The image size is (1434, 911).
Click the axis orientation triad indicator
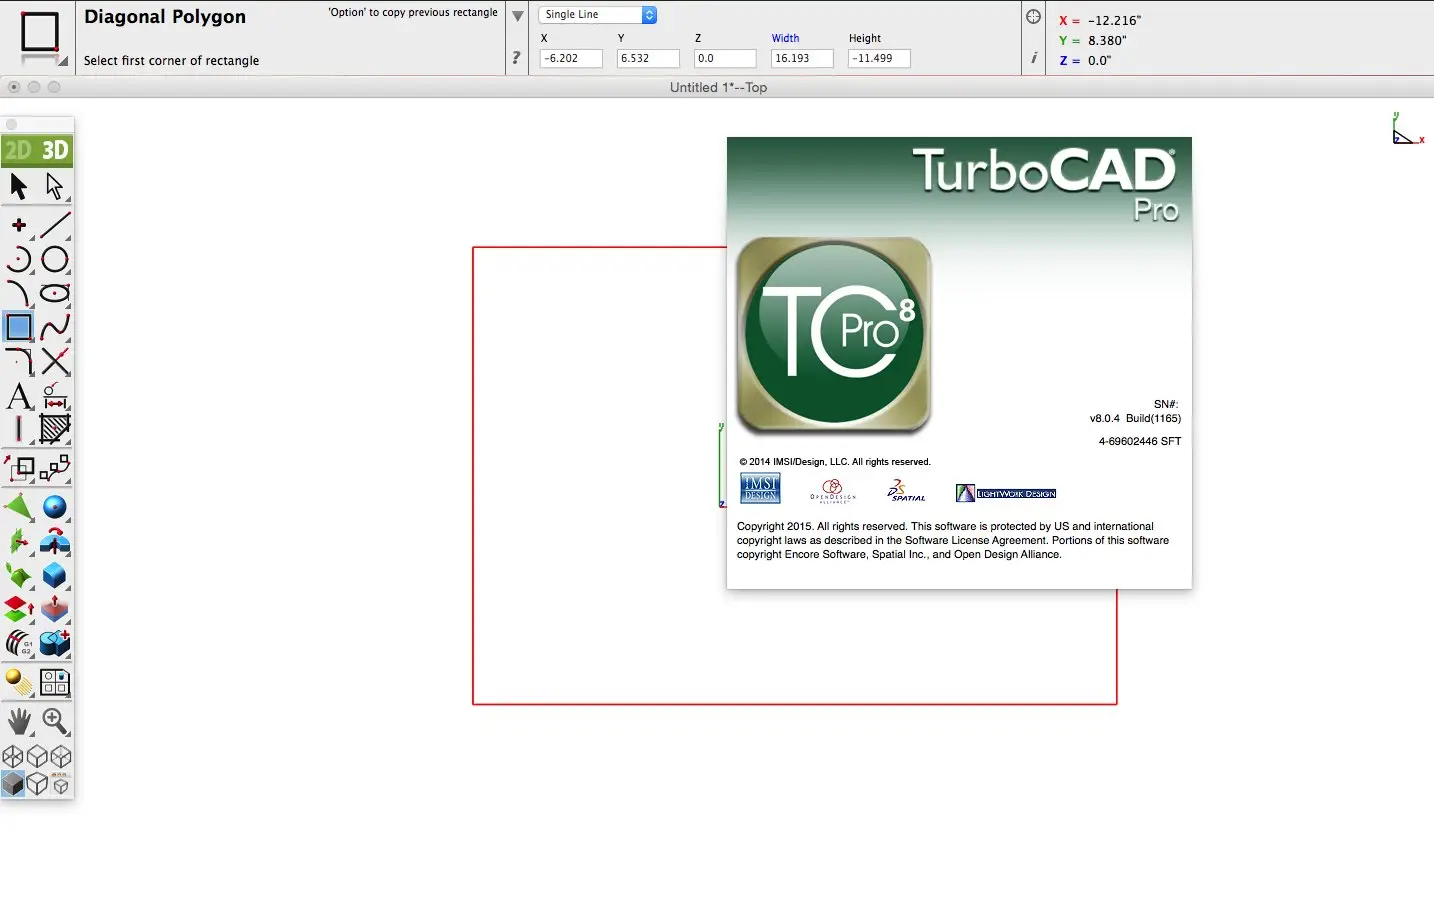1408,129
